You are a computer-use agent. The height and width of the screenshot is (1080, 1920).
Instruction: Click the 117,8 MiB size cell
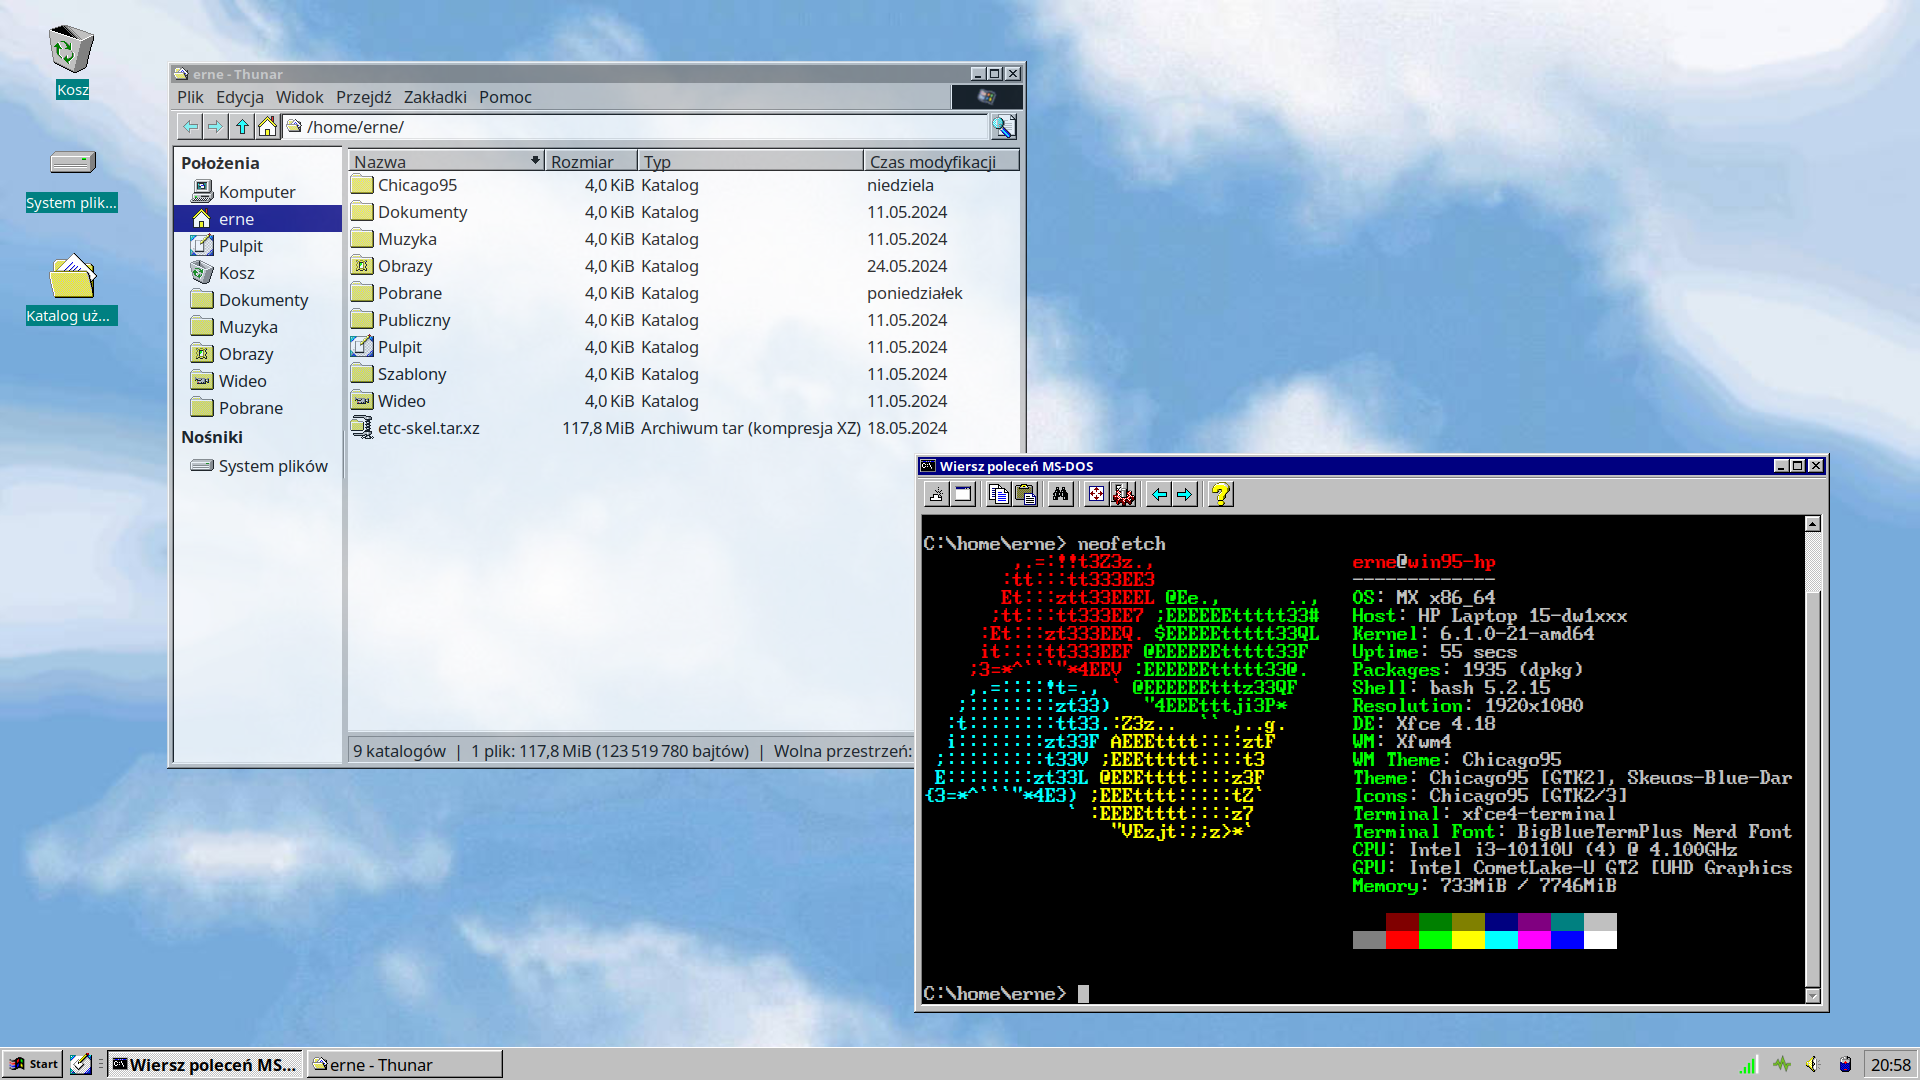[598, 428]
